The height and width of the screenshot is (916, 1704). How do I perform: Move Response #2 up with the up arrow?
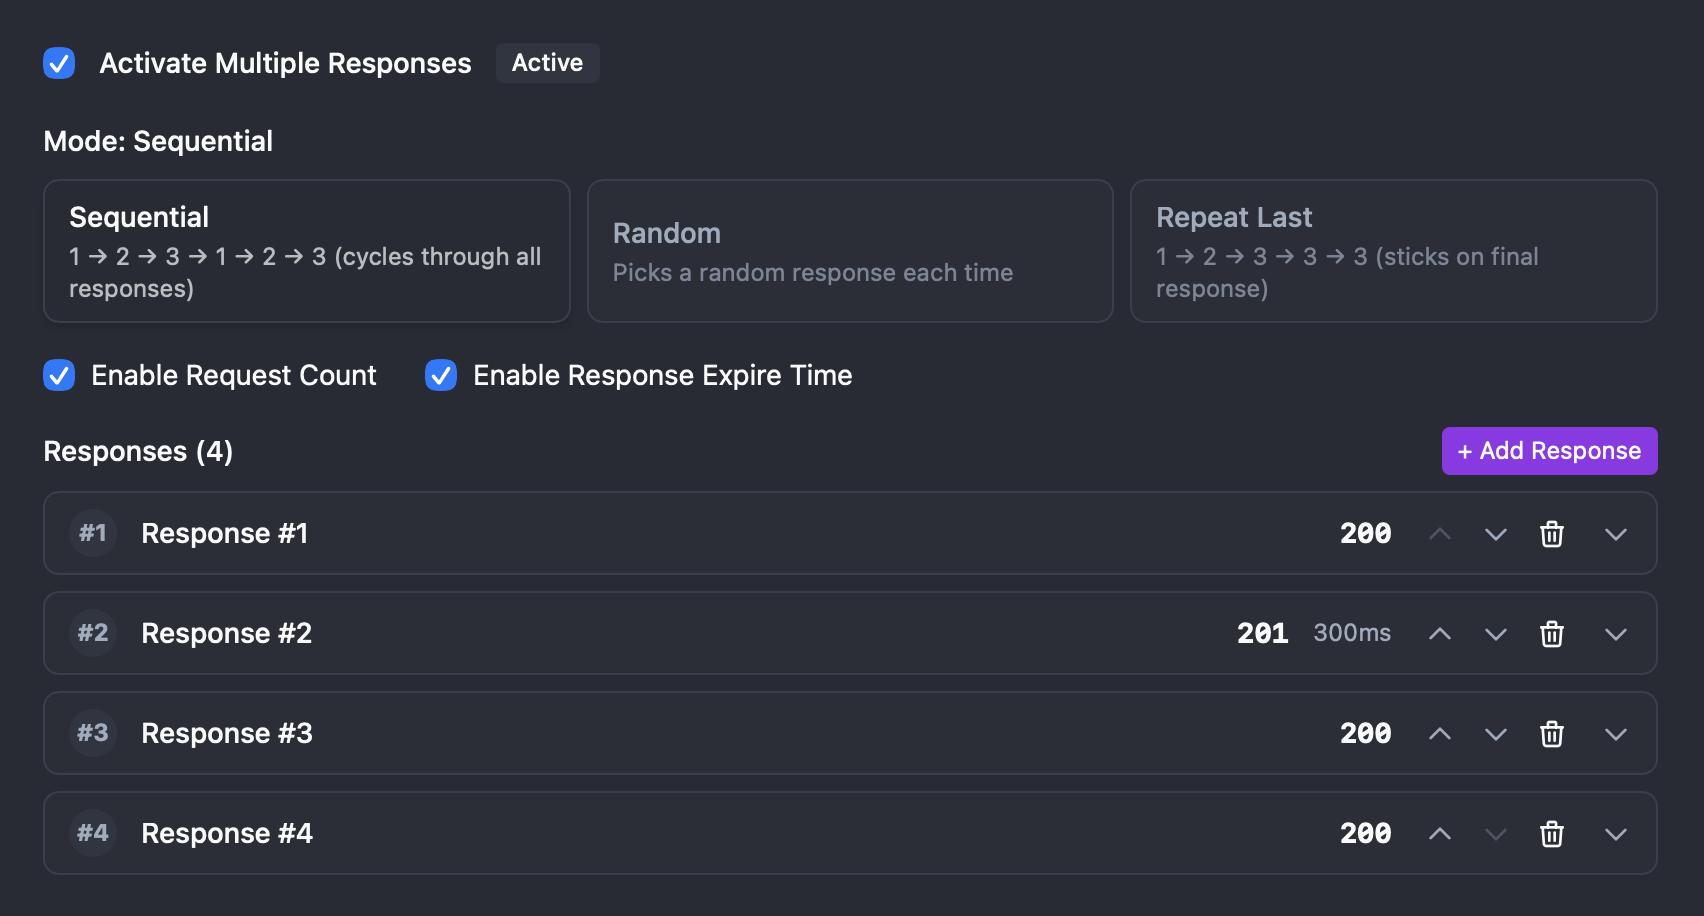(1440, 633)
